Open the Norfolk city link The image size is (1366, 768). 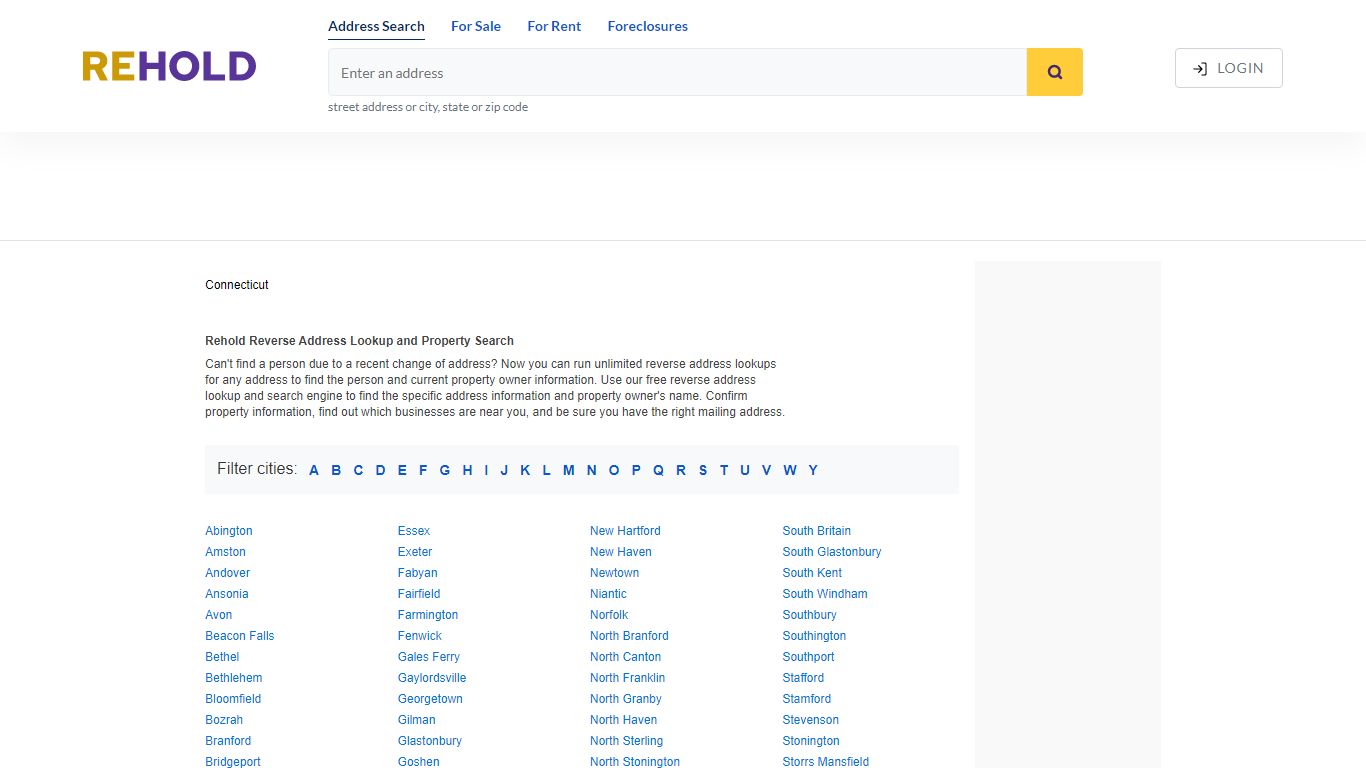[x=609, y=615]
